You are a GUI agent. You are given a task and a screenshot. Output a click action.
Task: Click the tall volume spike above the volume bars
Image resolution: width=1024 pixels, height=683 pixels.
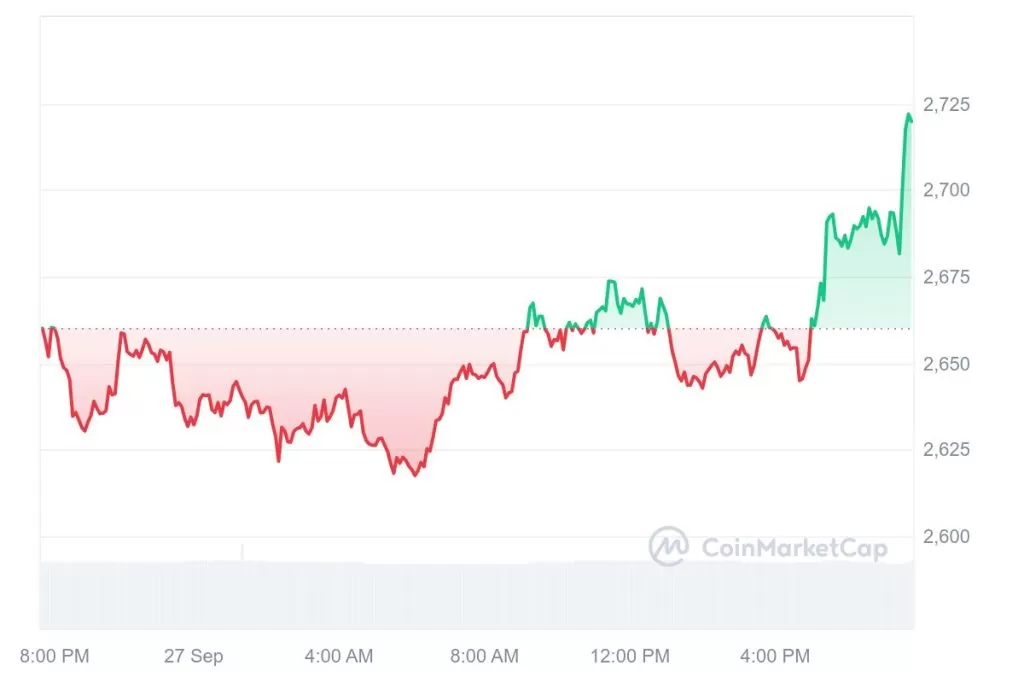coord(242,551)
